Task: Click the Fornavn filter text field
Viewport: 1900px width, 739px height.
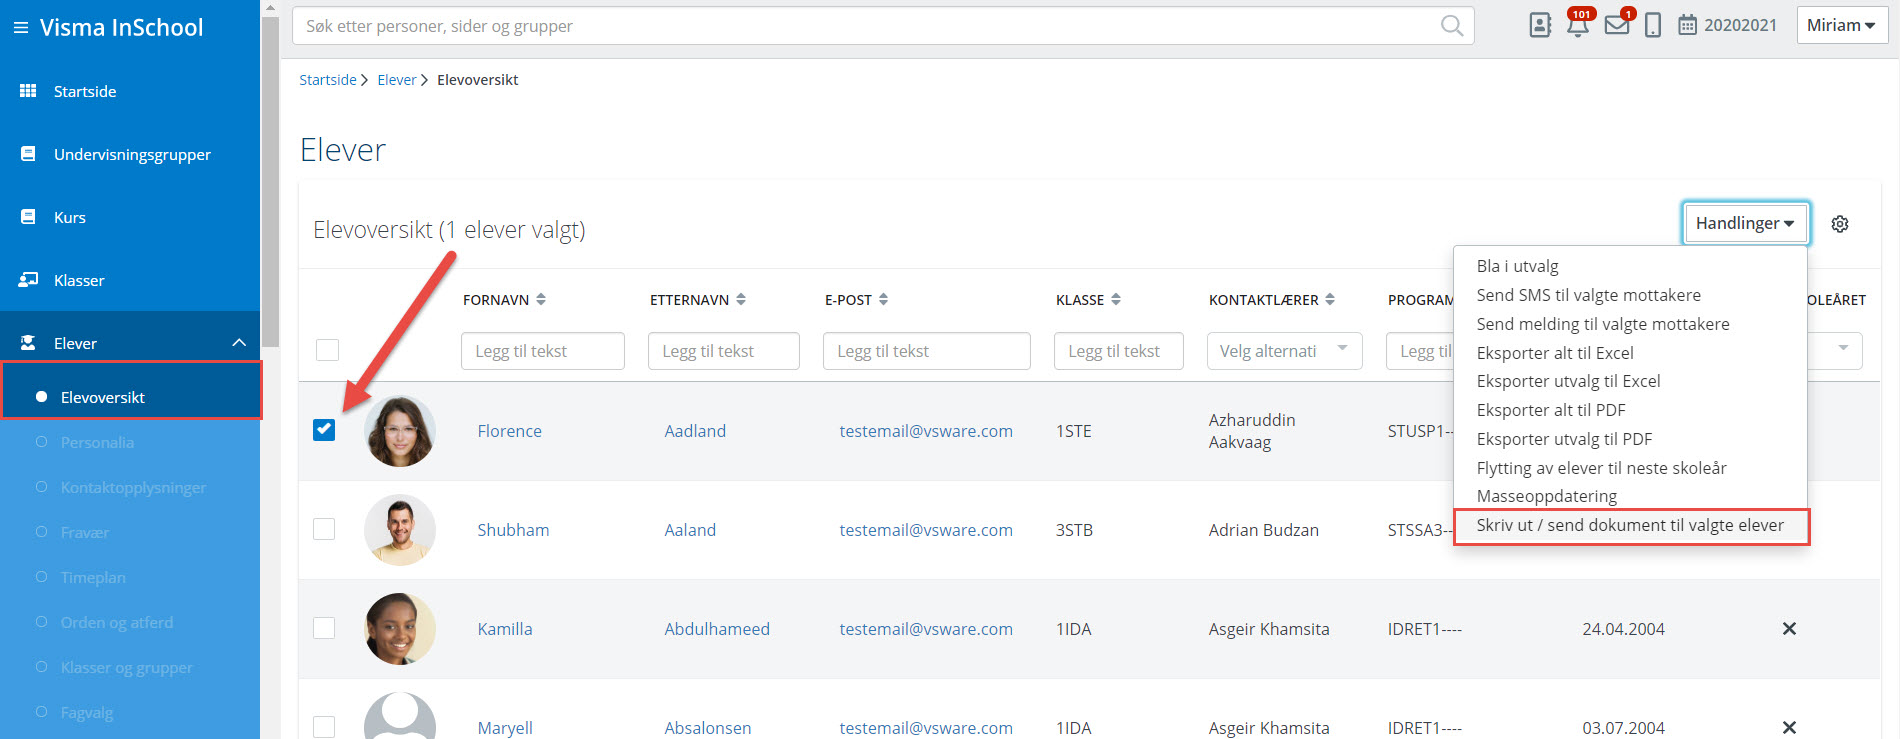Action: tap(542, 351)
